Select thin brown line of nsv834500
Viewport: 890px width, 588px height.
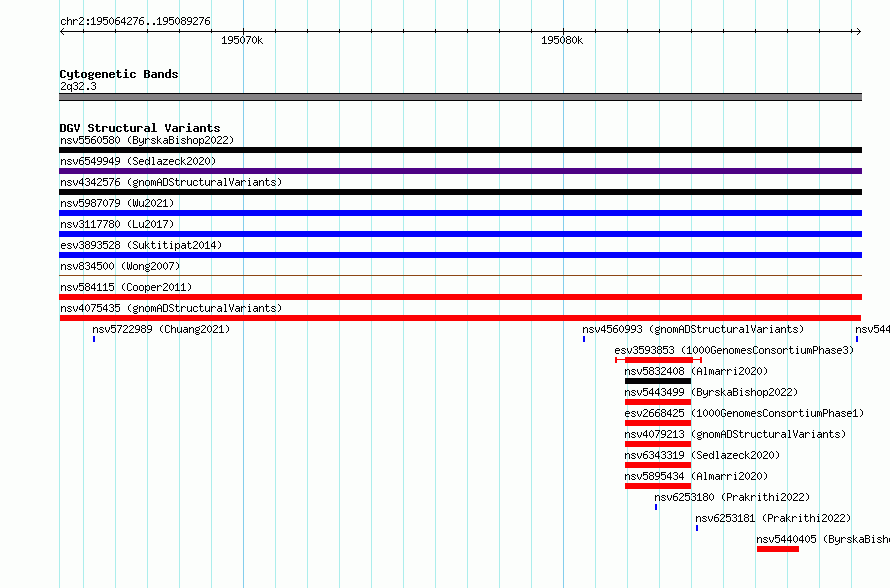[x=460, y=275]
